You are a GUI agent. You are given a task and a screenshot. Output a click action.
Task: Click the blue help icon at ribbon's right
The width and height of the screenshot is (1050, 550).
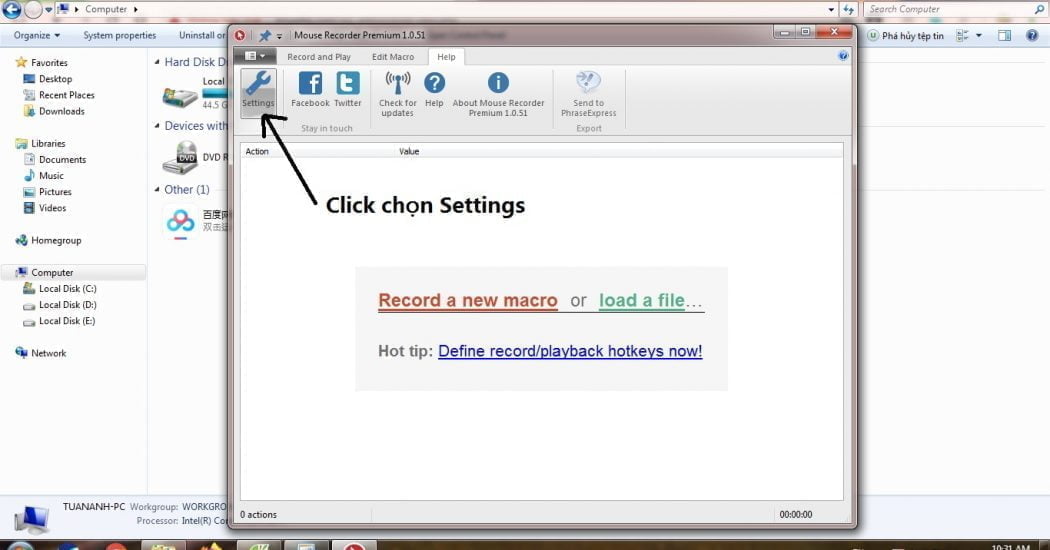pos(843,56)
